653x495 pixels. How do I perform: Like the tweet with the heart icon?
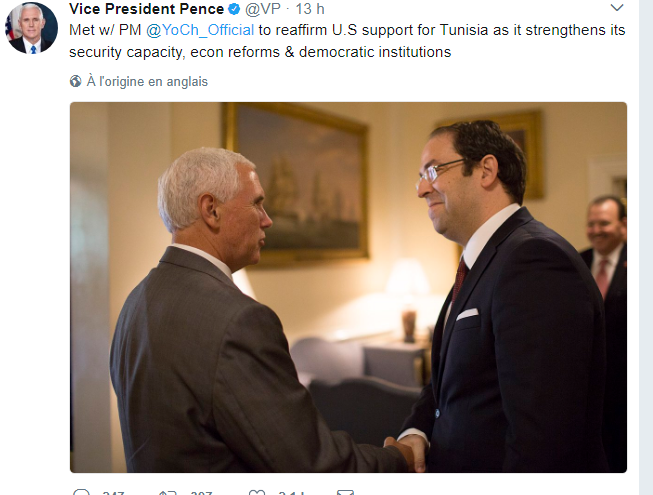257,493
